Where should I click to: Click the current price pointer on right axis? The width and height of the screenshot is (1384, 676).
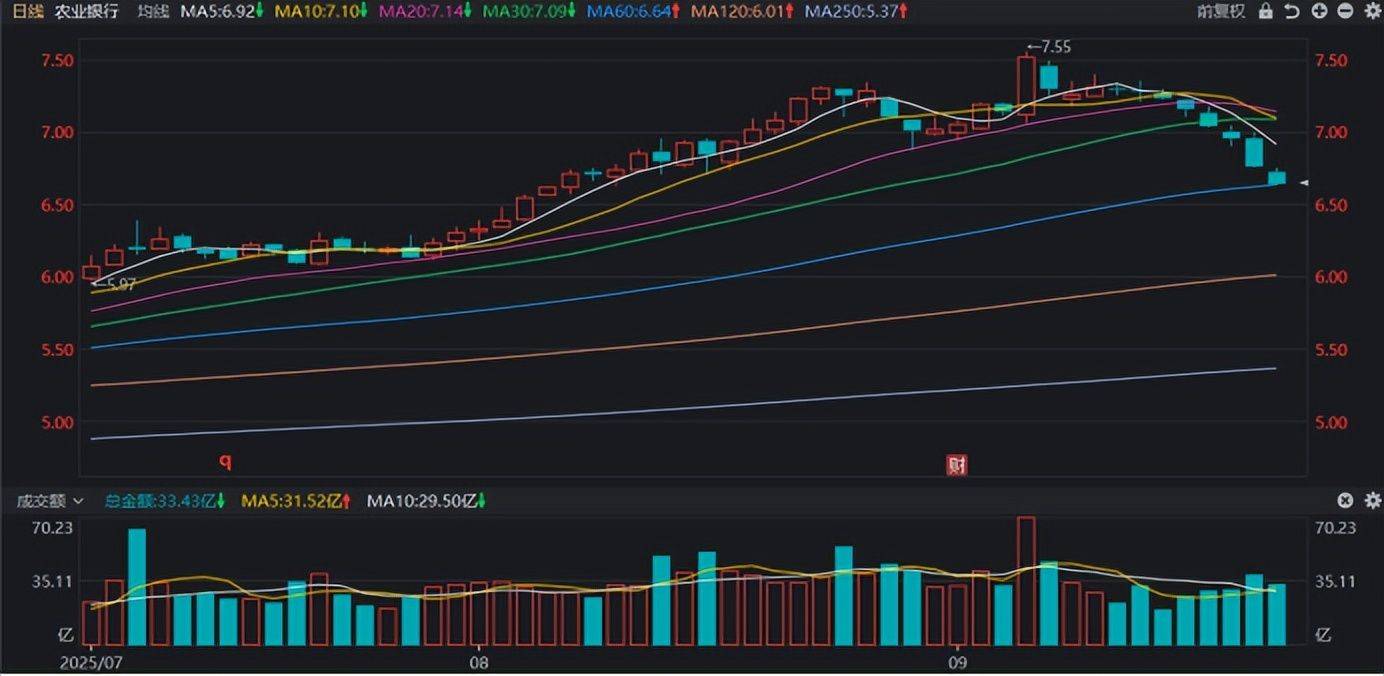pyautogui.click(x=1304, y=183)
